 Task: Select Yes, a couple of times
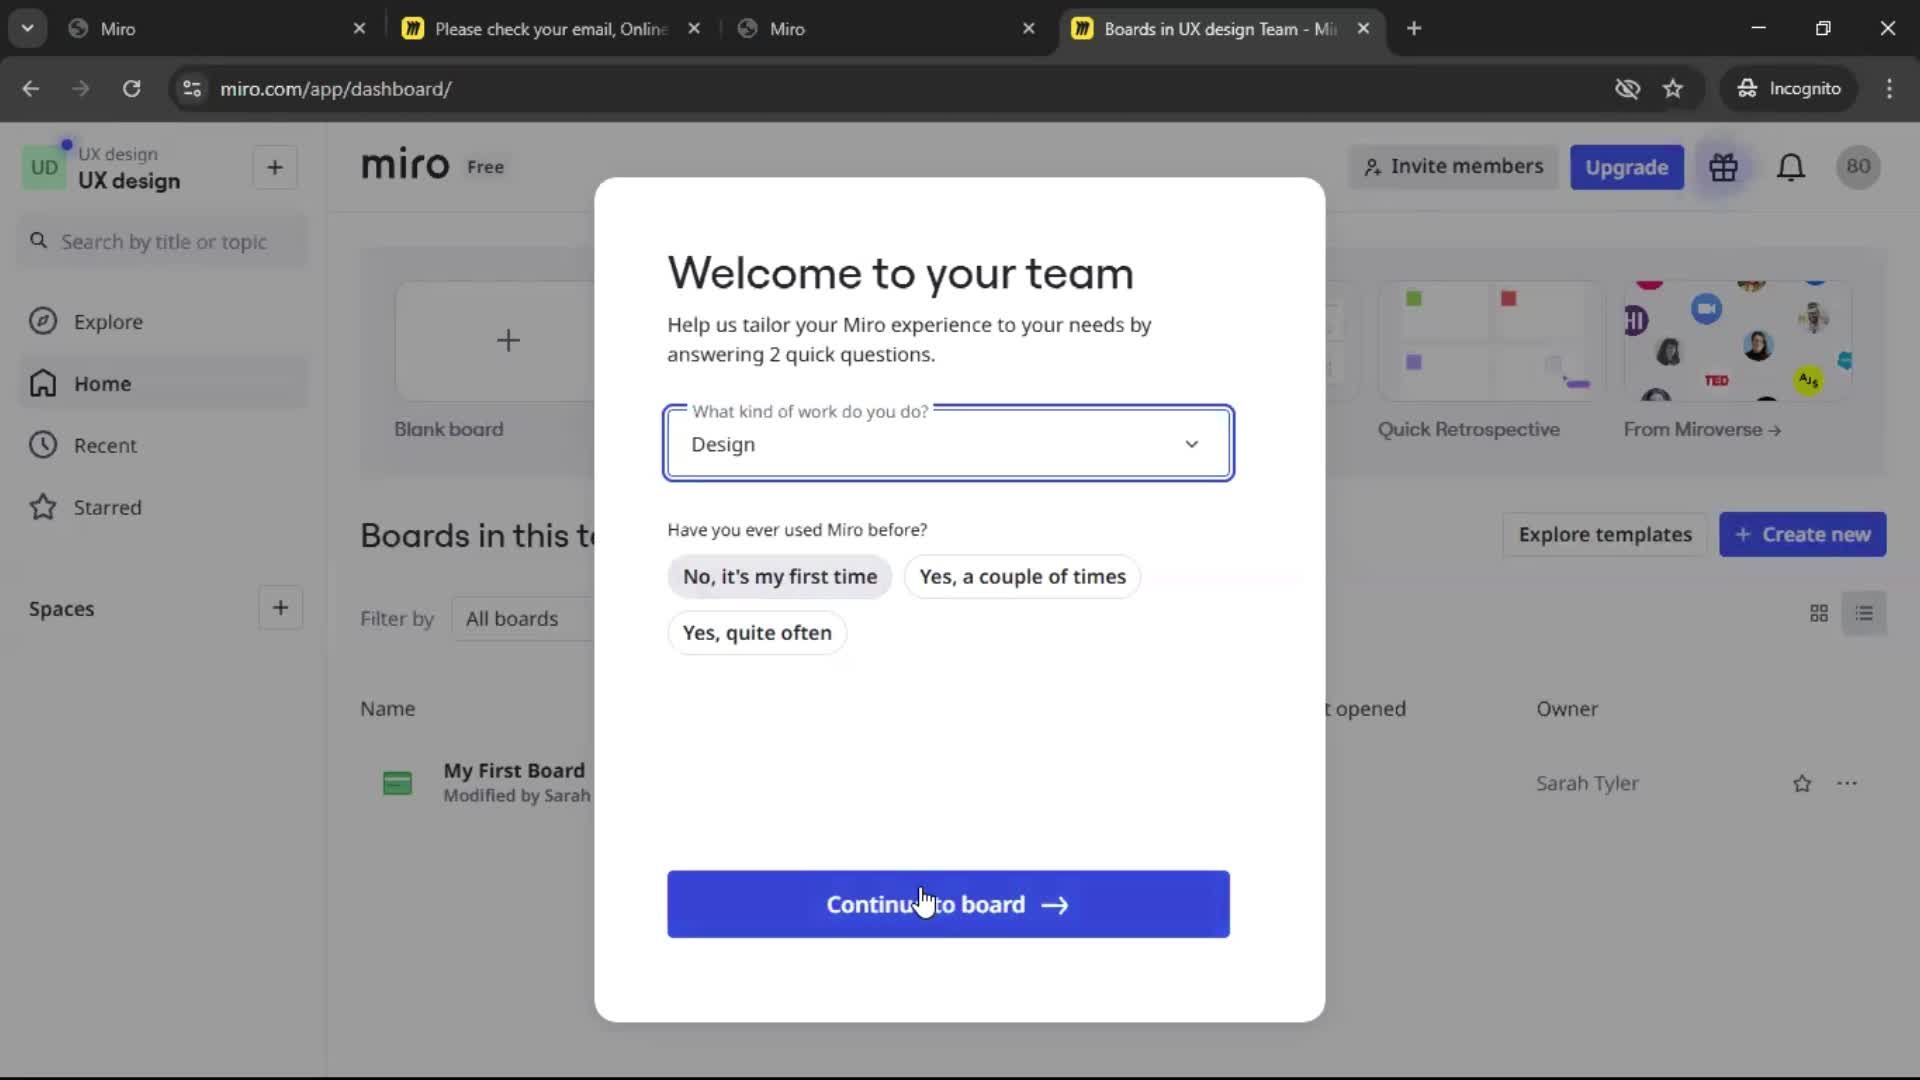[x=1022, y=577]
